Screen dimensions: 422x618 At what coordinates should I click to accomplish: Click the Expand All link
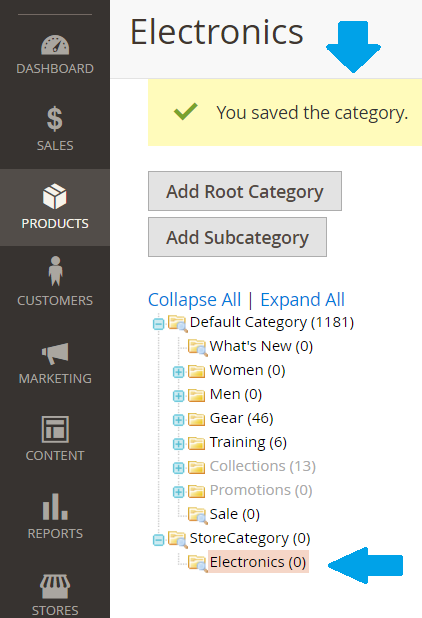[302, 300]
